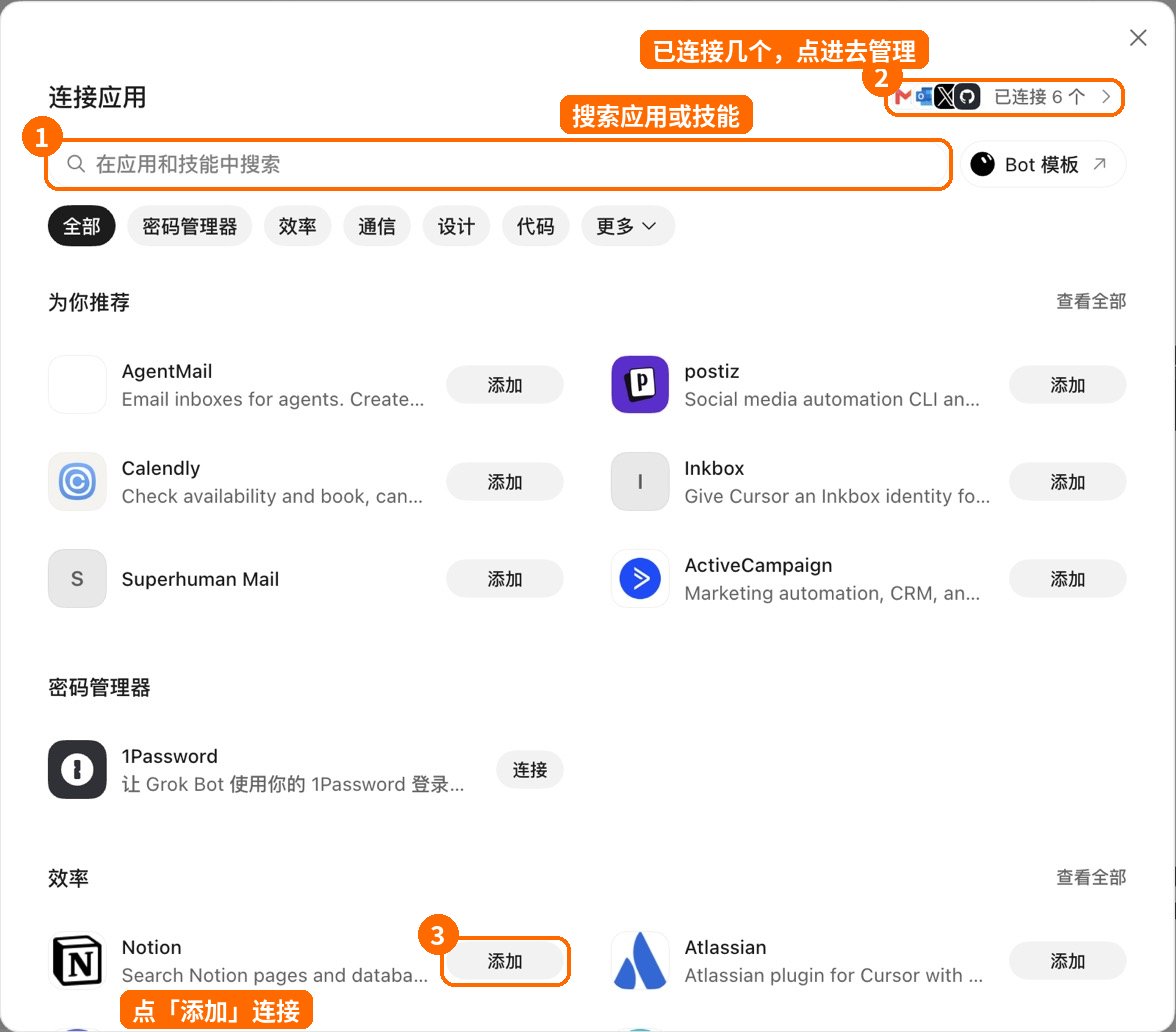The height and width of the screenshot is (1032, 1176).
Task: Click the Inkbox description text
Action: (837, 496)
